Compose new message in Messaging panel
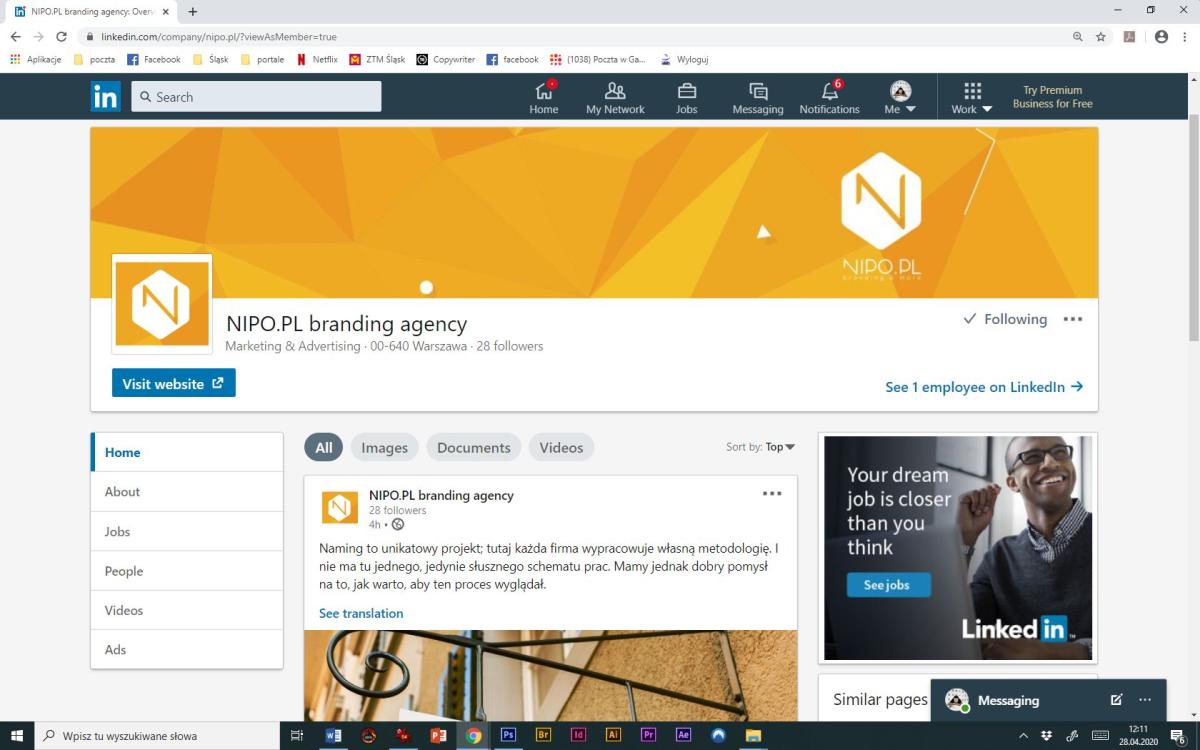1200x750 pixels. point(1116,700)
